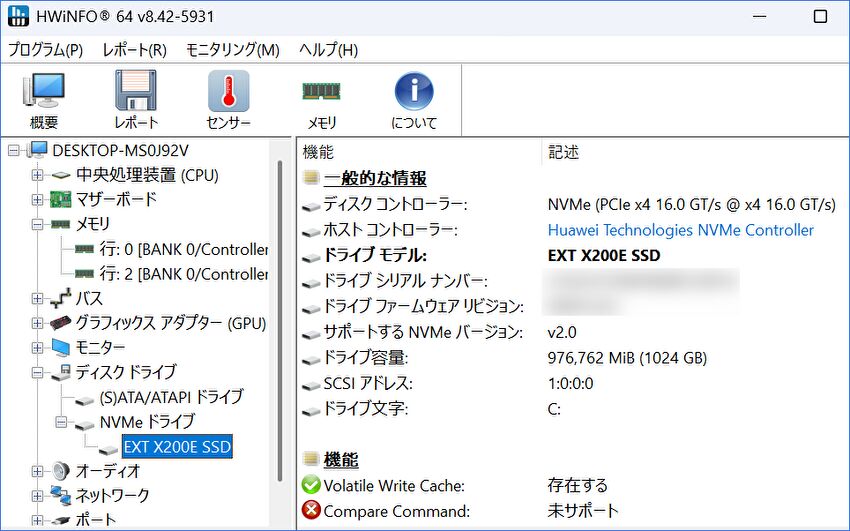850x531 pixels.
Task: Select the ネットワーク tree item
Action: 112,496
